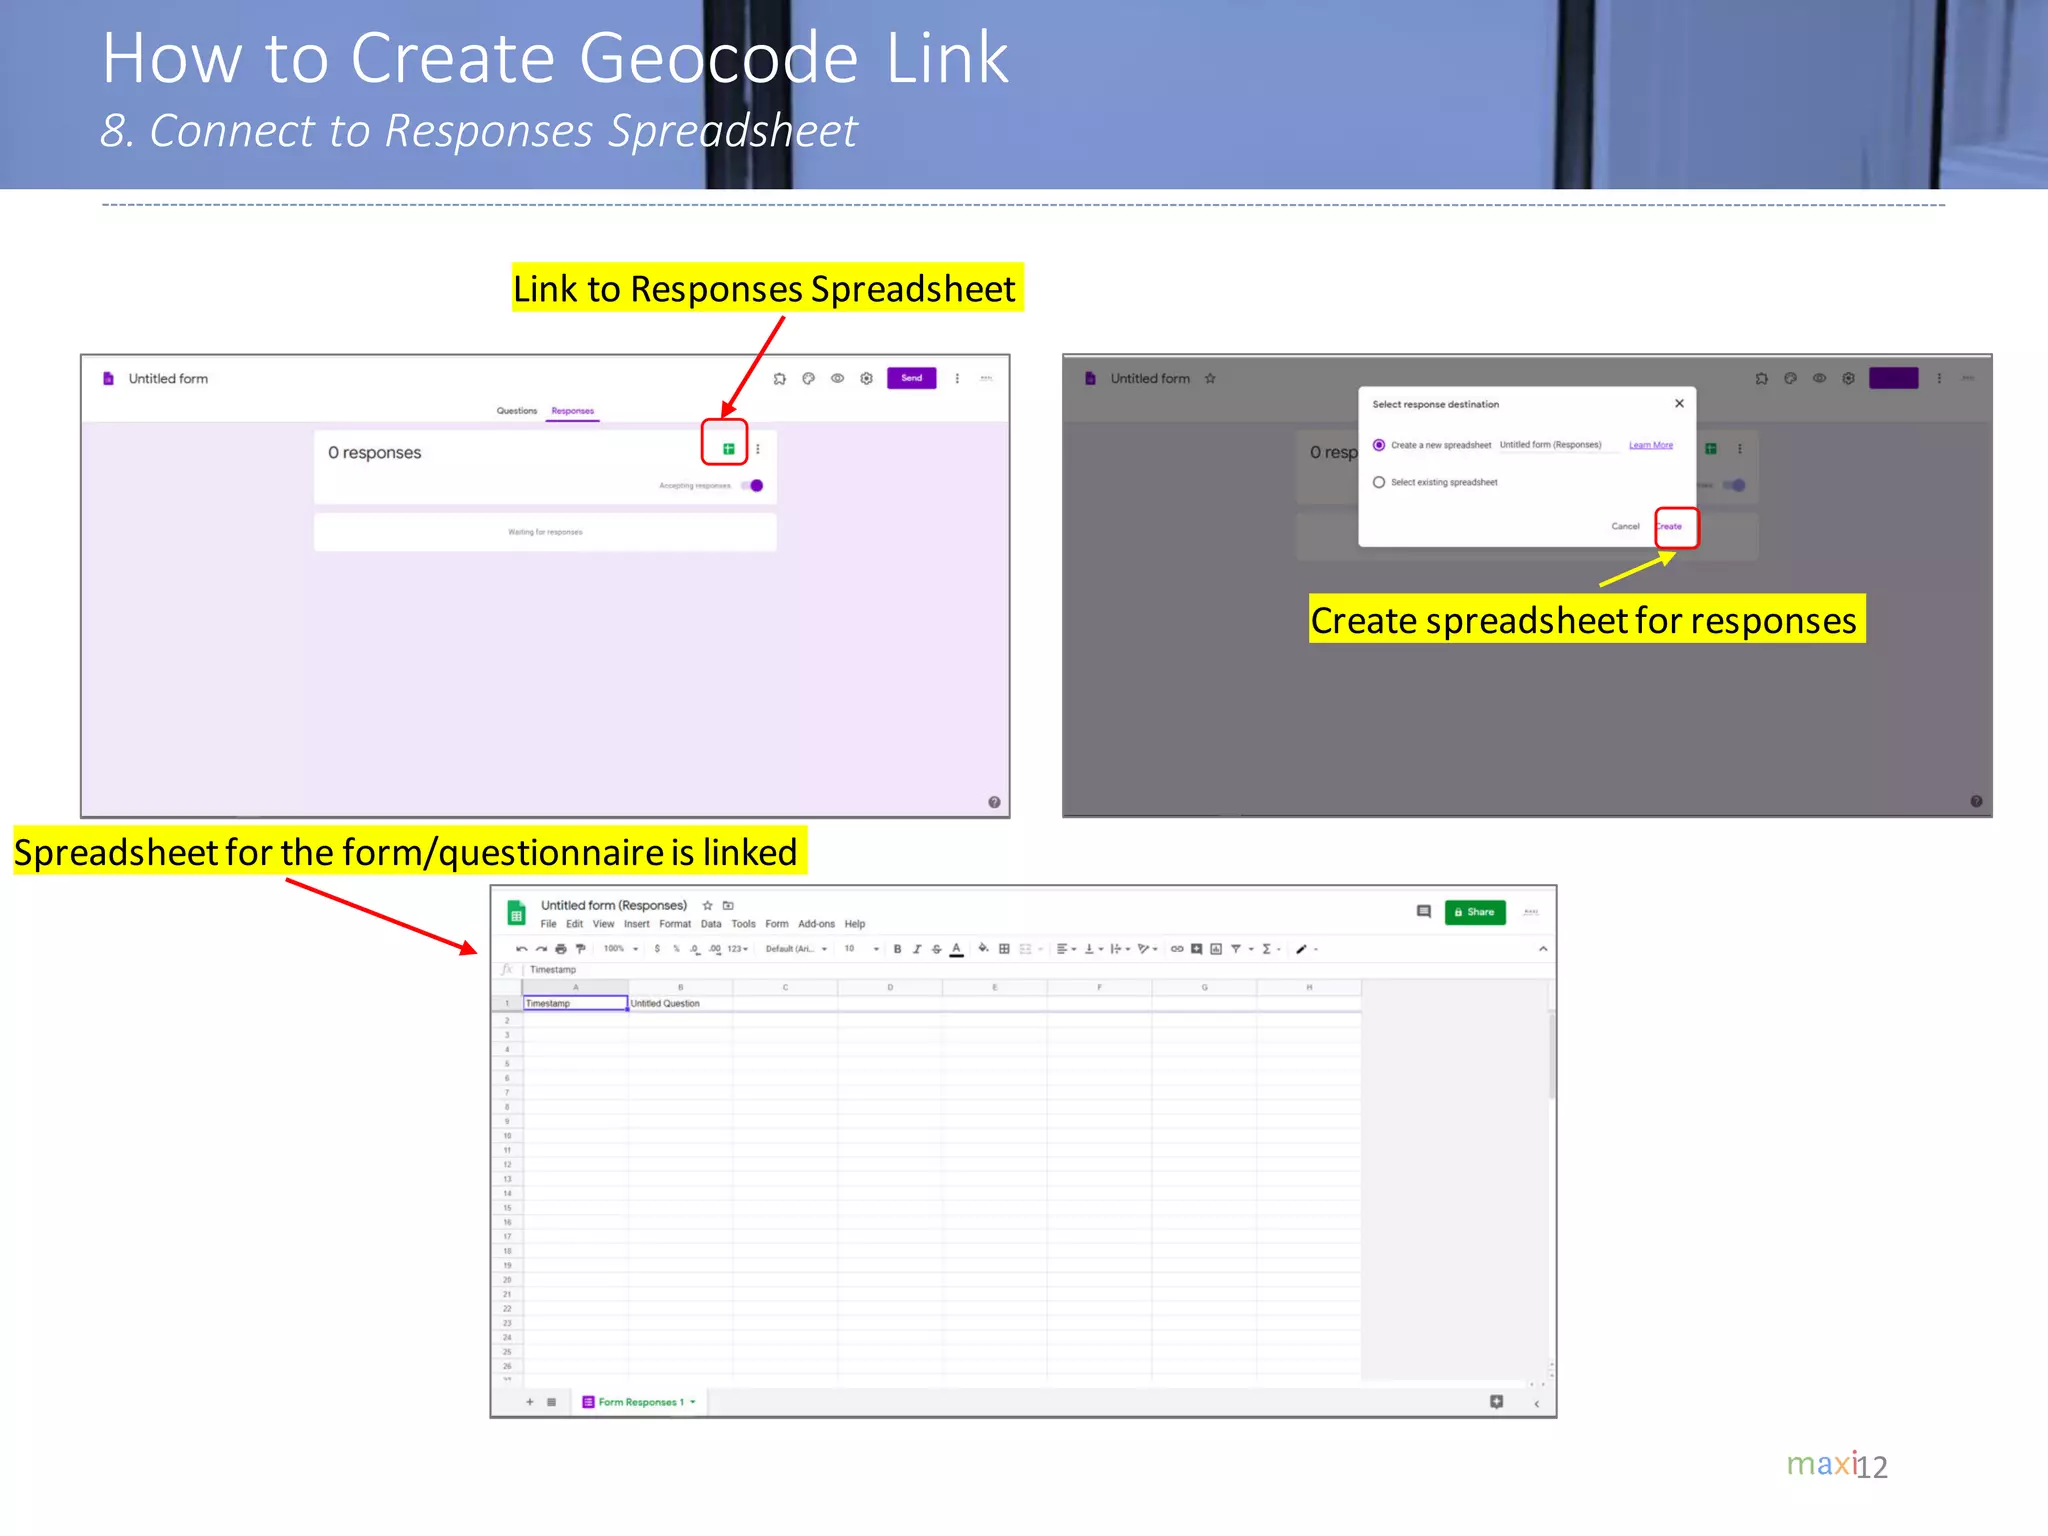Click the Undo icon in Sheets toolbar

pyautogui.click(x=521, y=949)
